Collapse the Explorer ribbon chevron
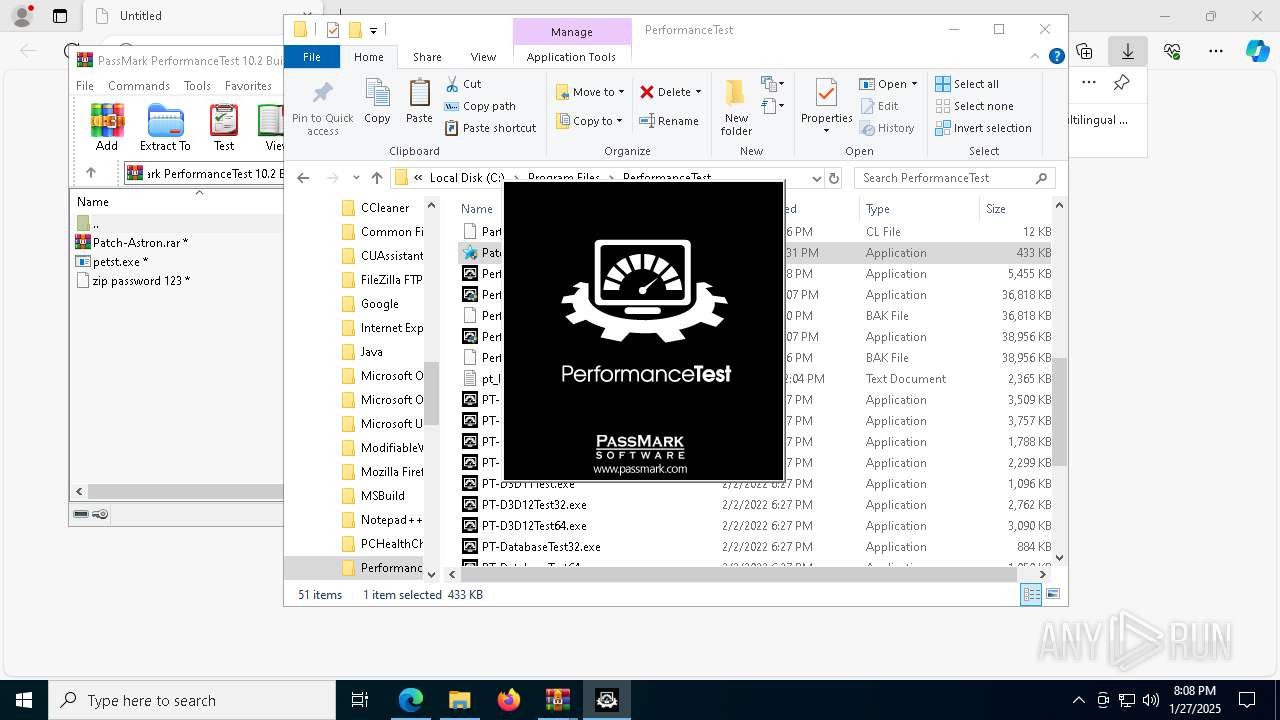This screenshot has width=1280, height=720. [1036, 57]
